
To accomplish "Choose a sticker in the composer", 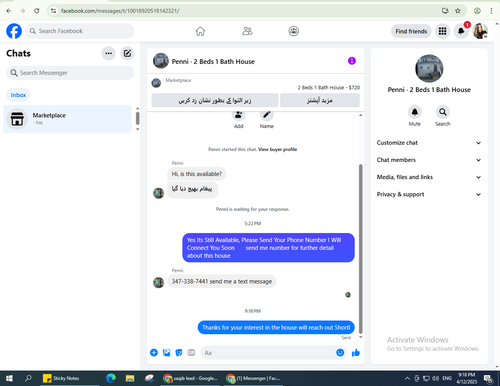I will click(x=179, y=353).
